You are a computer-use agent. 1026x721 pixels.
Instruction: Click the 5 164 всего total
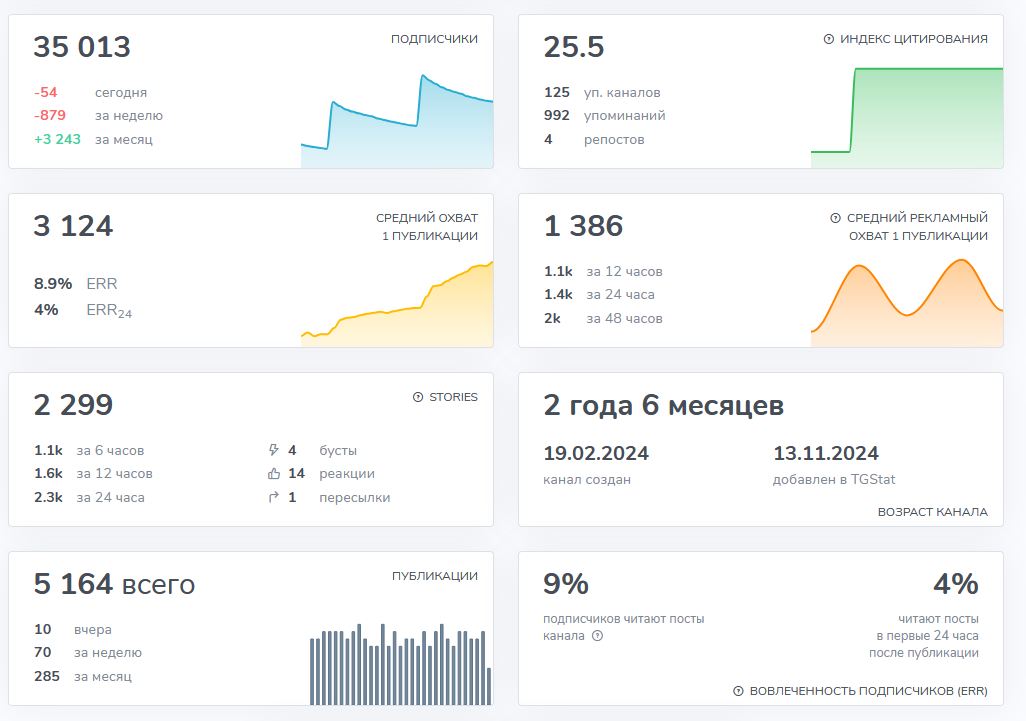(x=115, y=584)
